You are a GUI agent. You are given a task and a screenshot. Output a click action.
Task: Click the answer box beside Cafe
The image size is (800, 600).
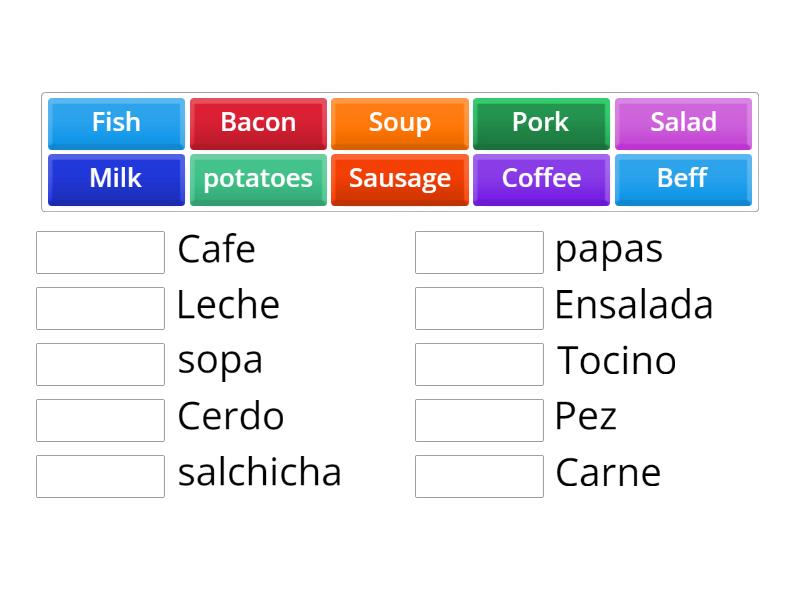tap(100, 252)
